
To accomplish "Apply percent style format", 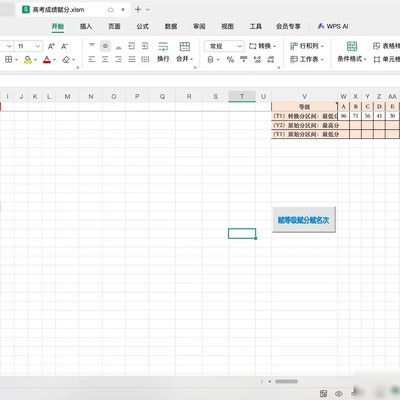I will click(x=230, y=60).
